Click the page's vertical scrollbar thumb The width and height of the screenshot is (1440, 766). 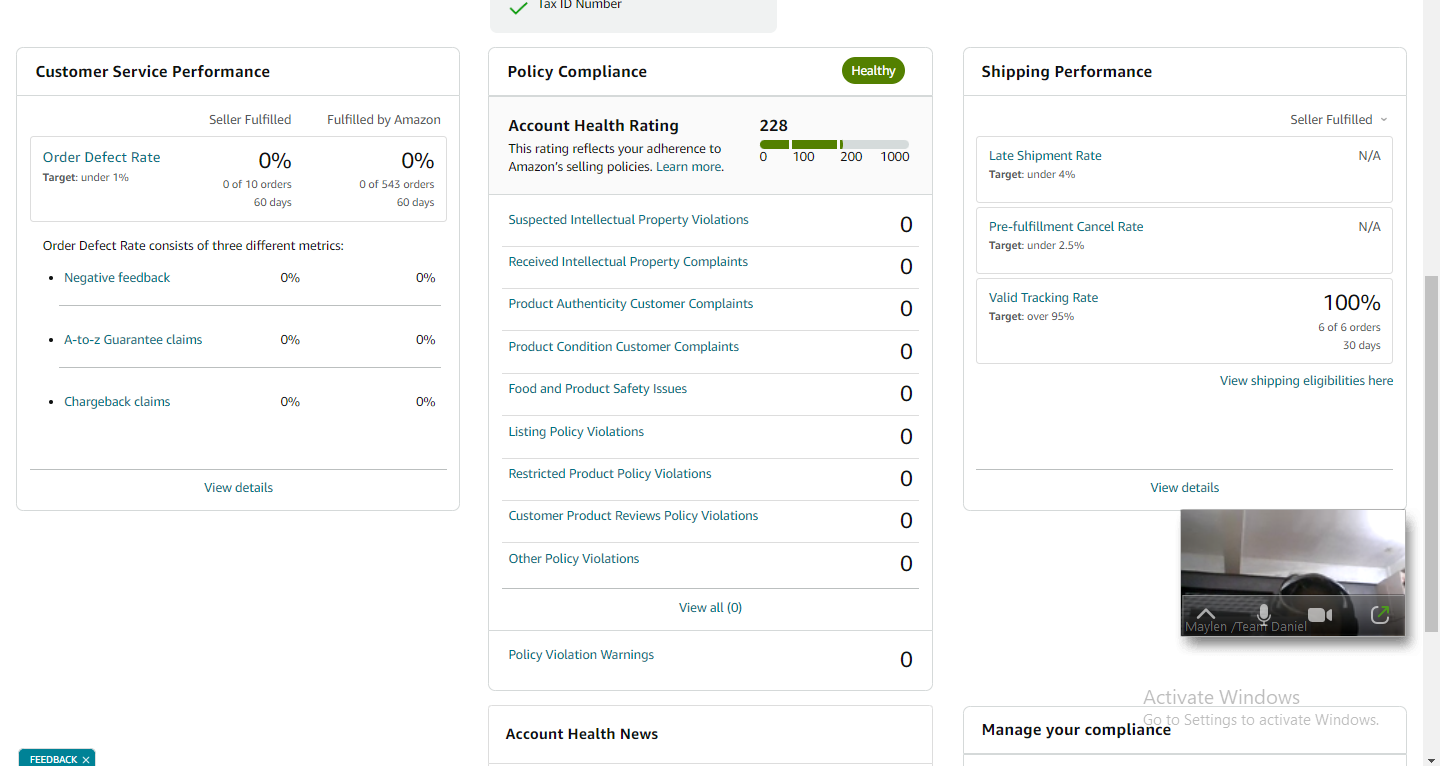click(x=1430, y=454)
